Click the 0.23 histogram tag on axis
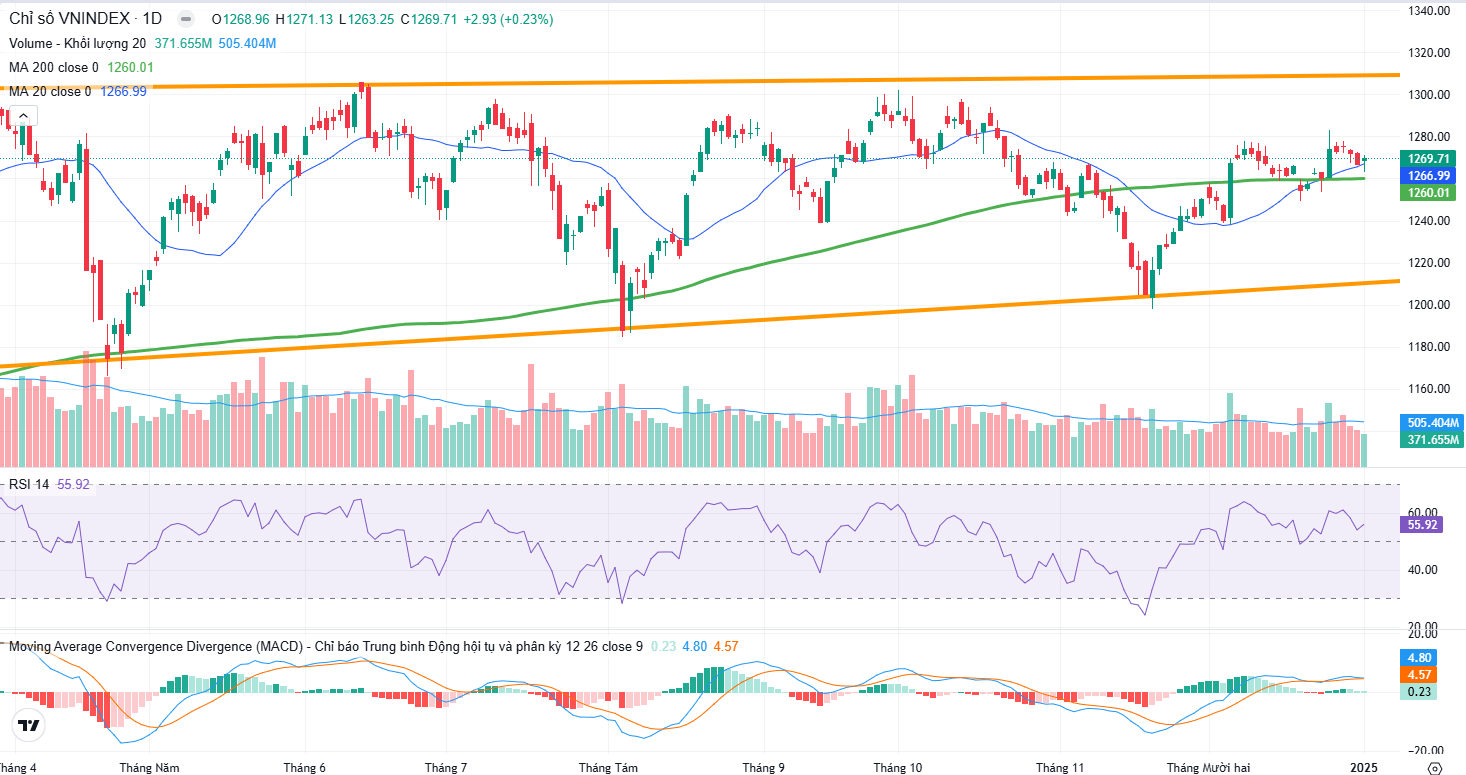1466x775 pixels. coord(1419,692)
